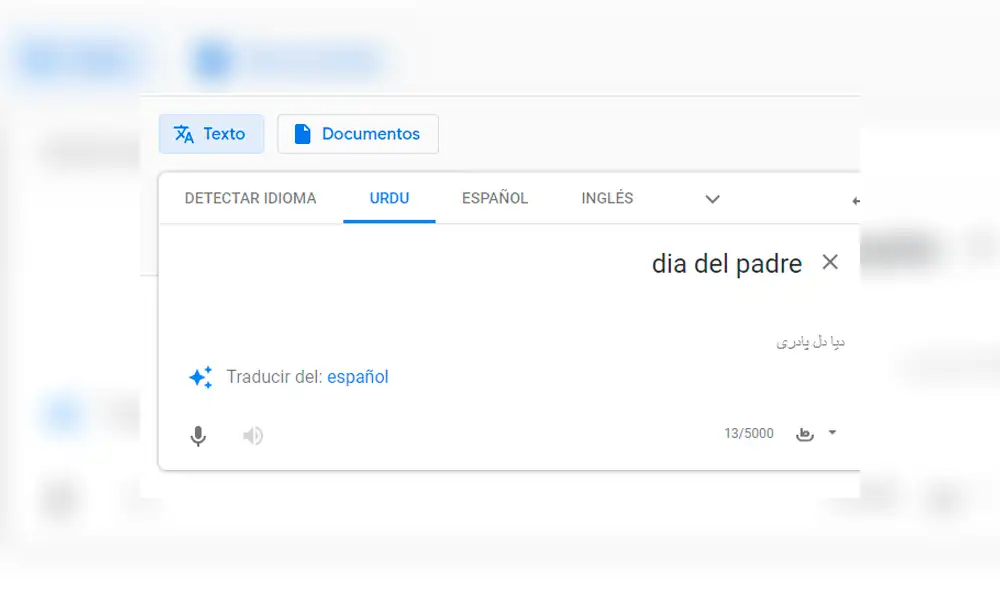The height and width of the screenshot is (590, 1000).
Task: Click the español link in the suggestion
Action: [358, 377]
